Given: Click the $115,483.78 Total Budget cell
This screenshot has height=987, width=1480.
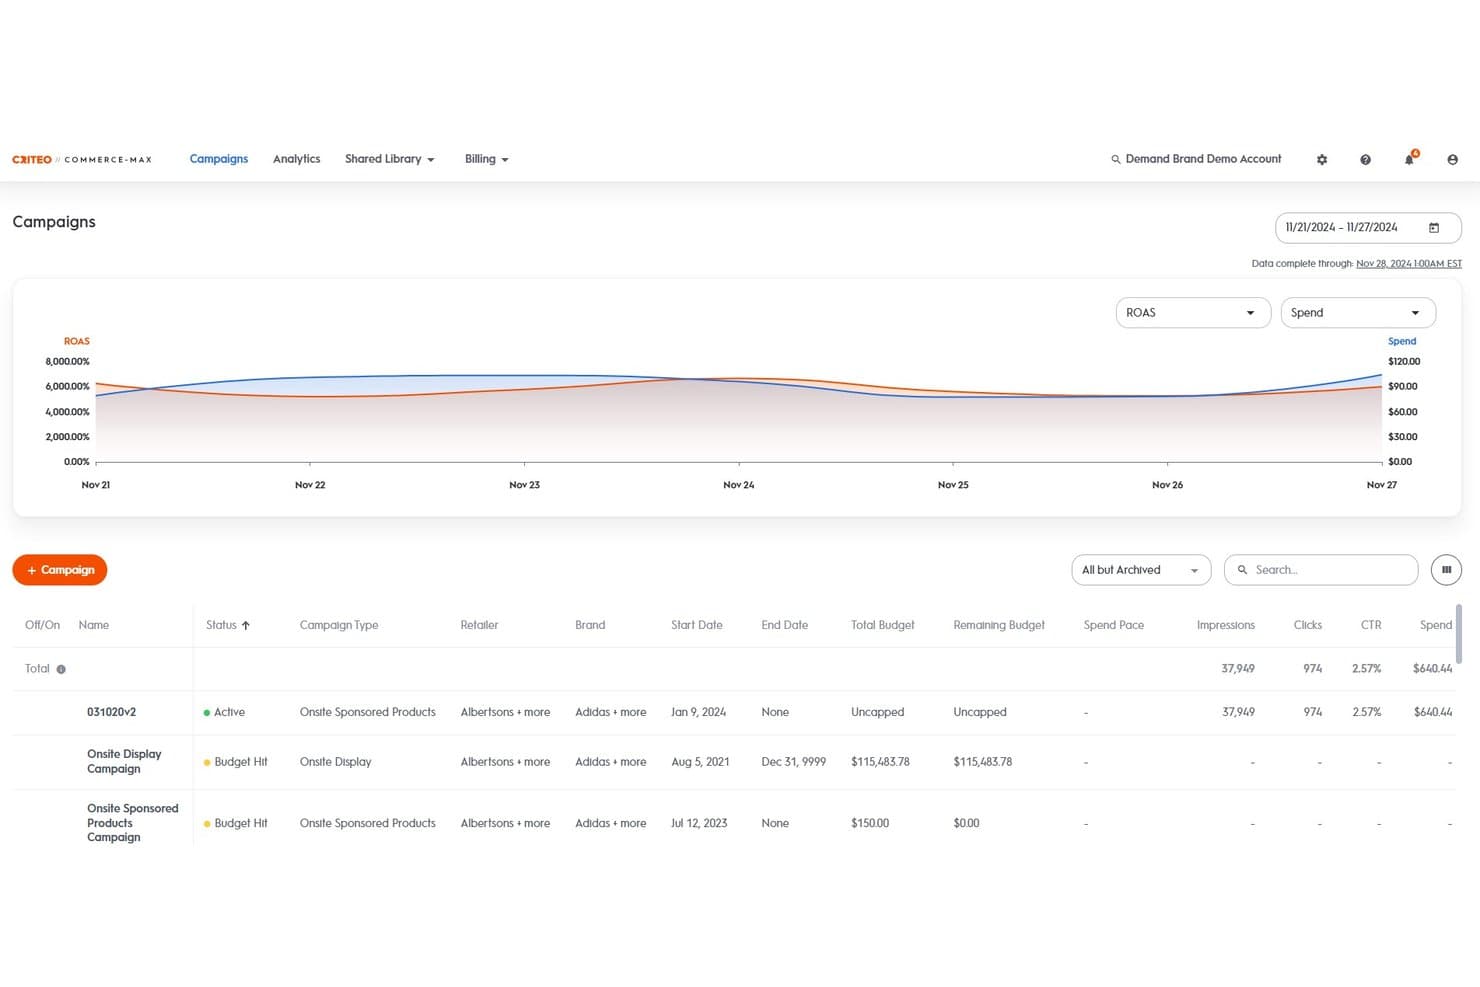Looking at the screenshot, I should (x=881, y=762).
